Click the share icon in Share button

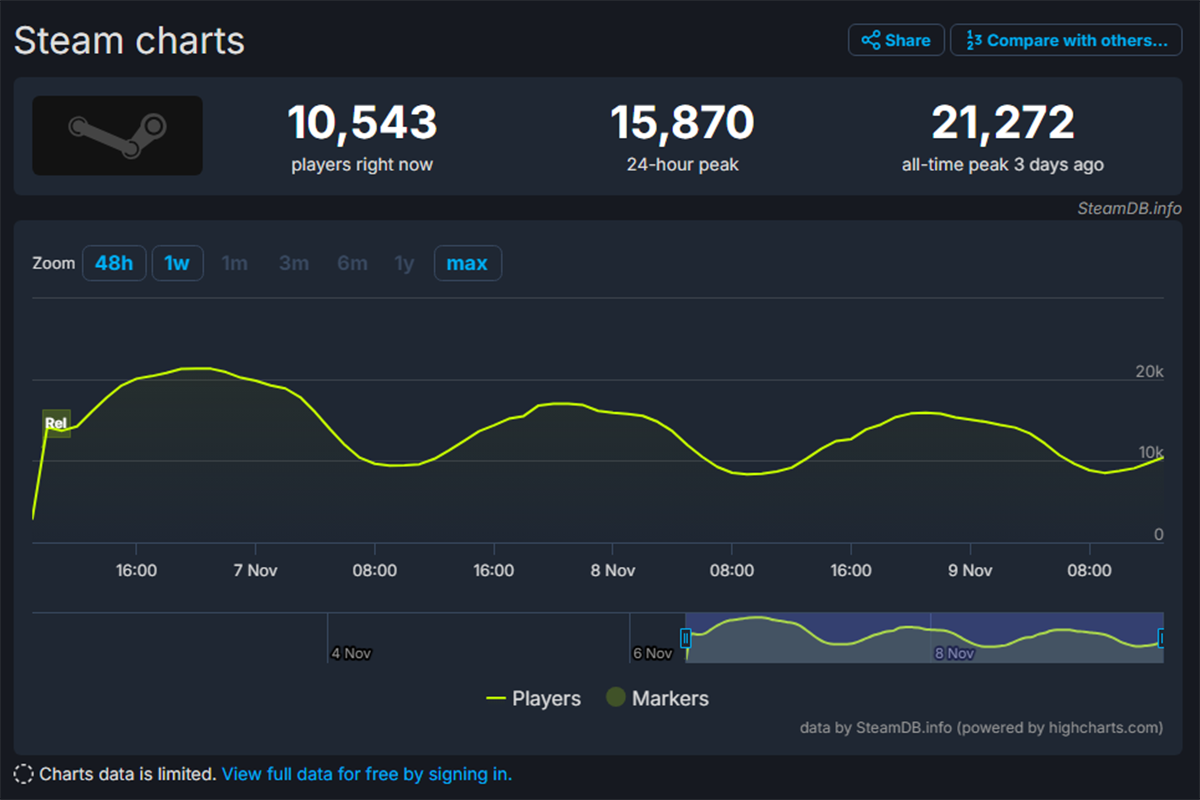click(x=871, y=40)
